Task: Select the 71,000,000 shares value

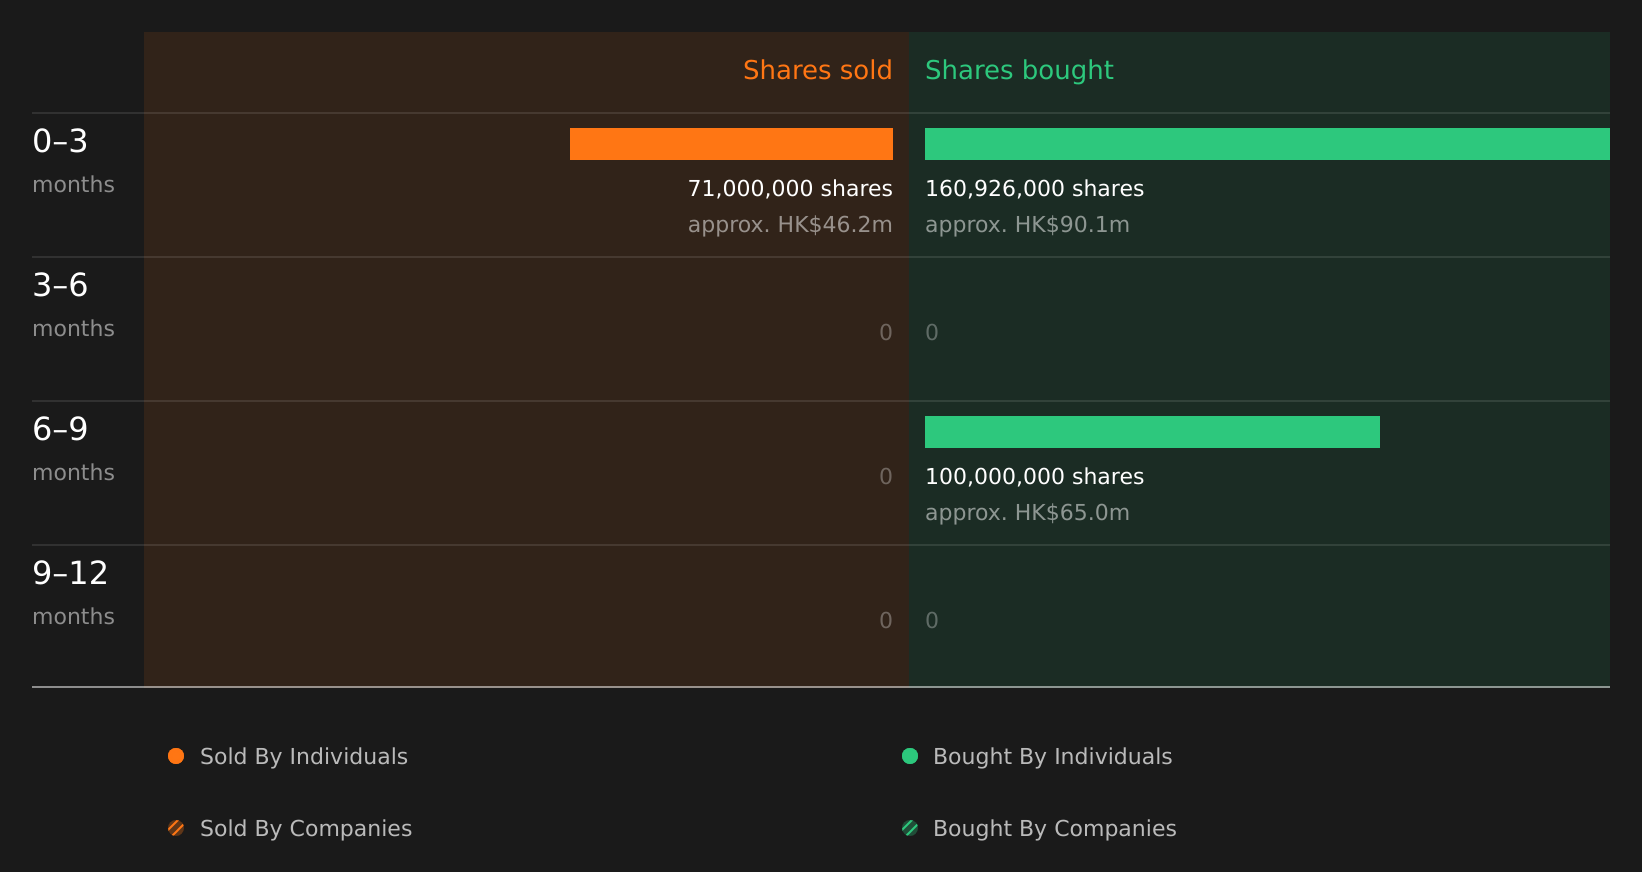Action: coord(790,189)
